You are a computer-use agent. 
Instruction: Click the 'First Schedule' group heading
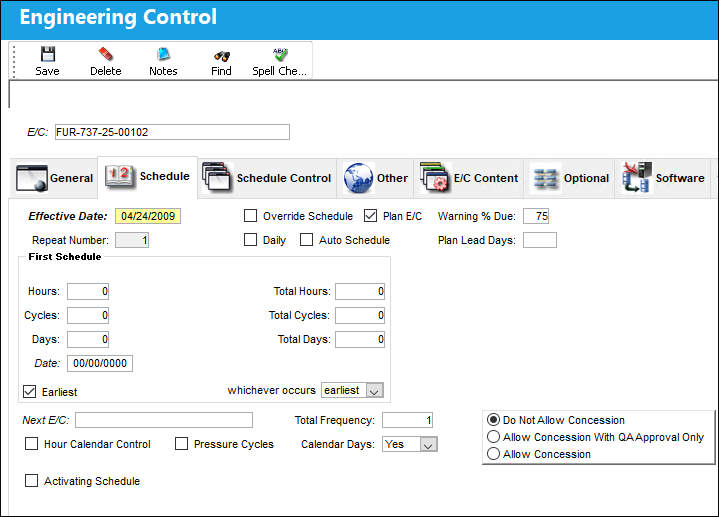click(65, 256)
